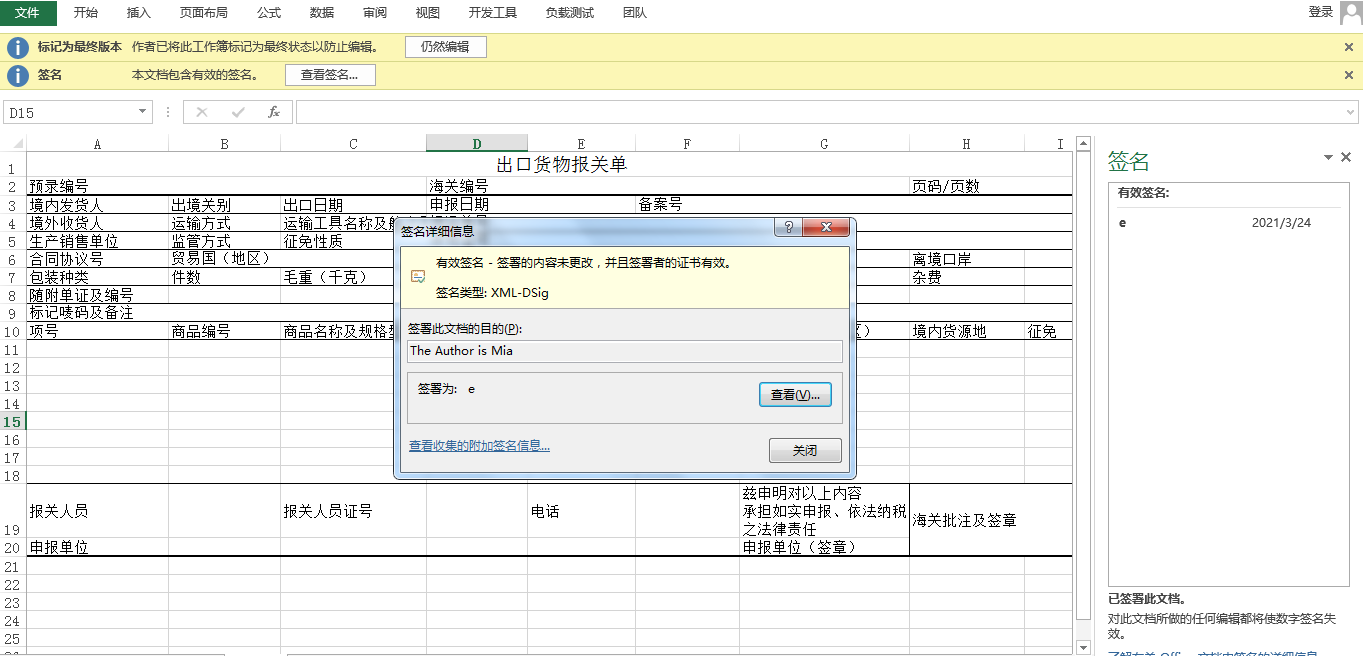Viewport: 1363px width, 656px height.
Task: Switch to the 数据 ribbon tab
Action: (x=321, y=13)
